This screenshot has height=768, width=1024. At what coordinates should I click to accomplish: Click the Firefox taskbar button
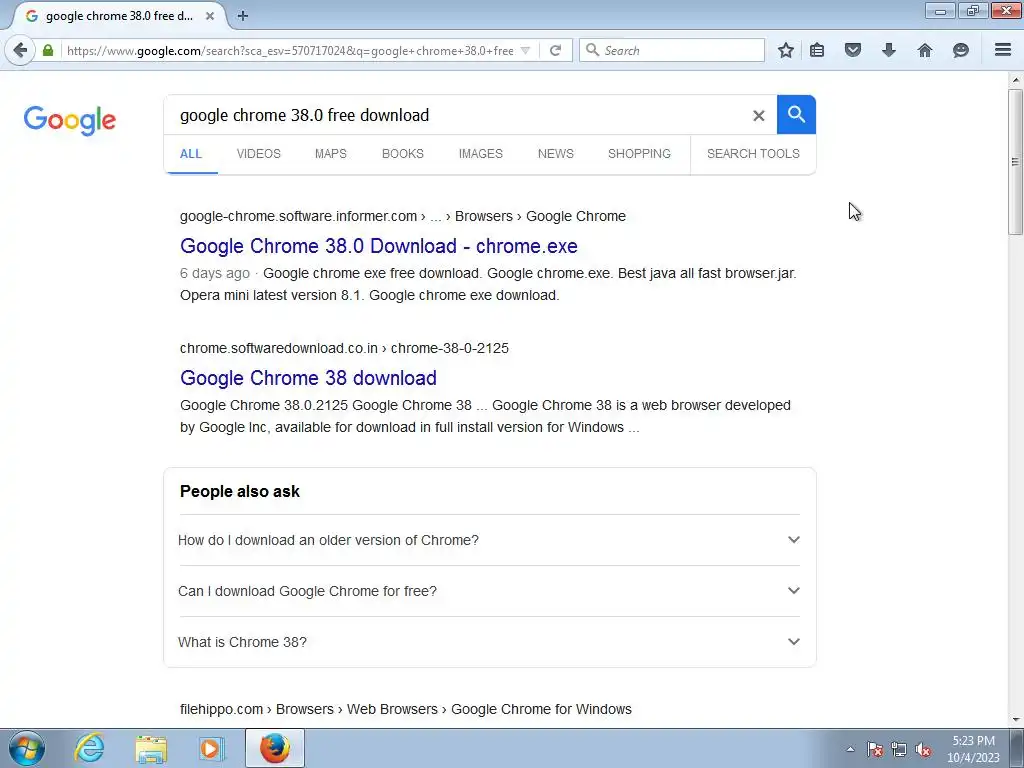click(x=275, y=748)
